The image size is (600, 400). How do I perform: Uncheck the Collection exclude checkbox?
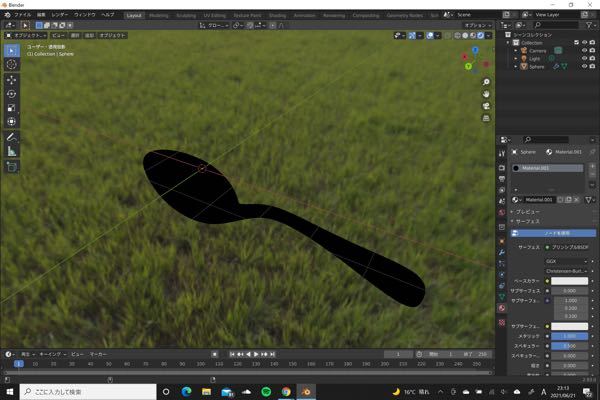[576, 42]
